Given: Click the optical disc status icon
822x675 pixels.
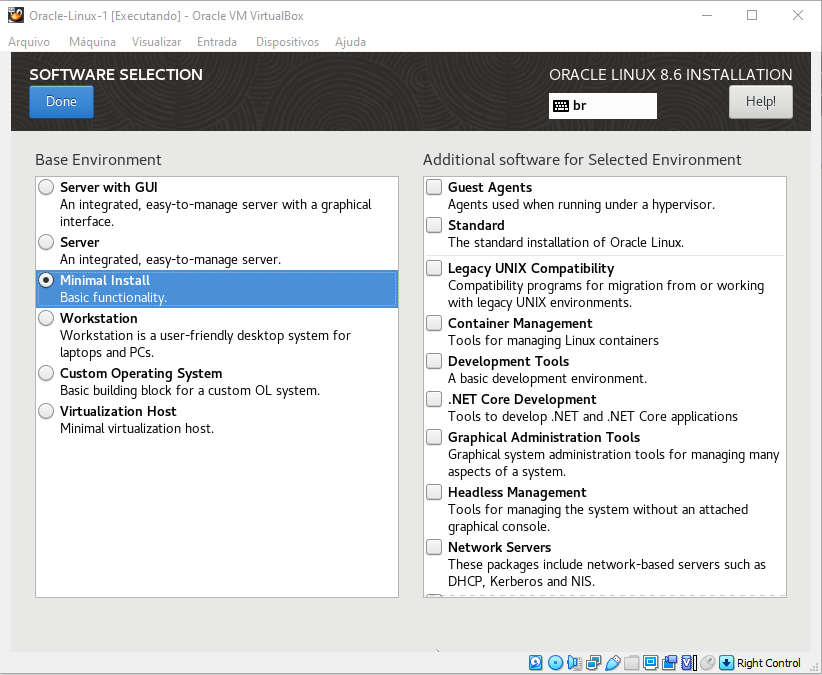Looking at the screenshot, I should [555, 663].
